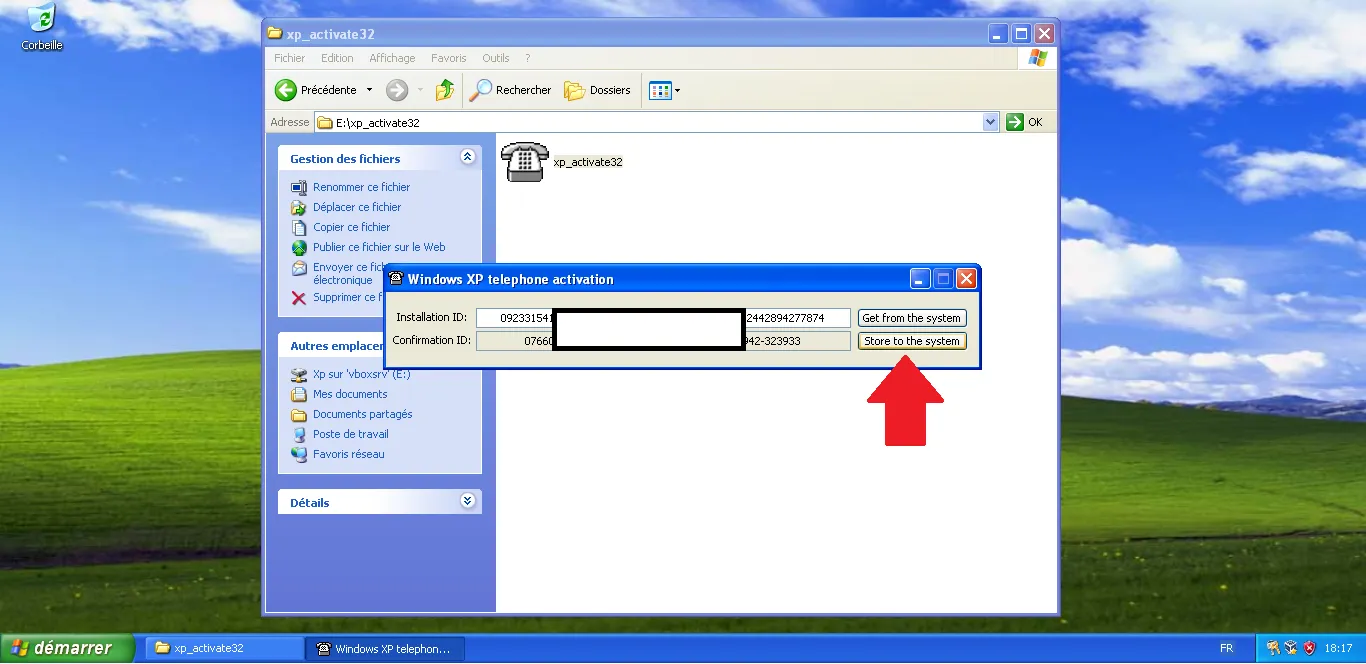Select Copier ce fichier task
1366x664 pixels.
351,227
